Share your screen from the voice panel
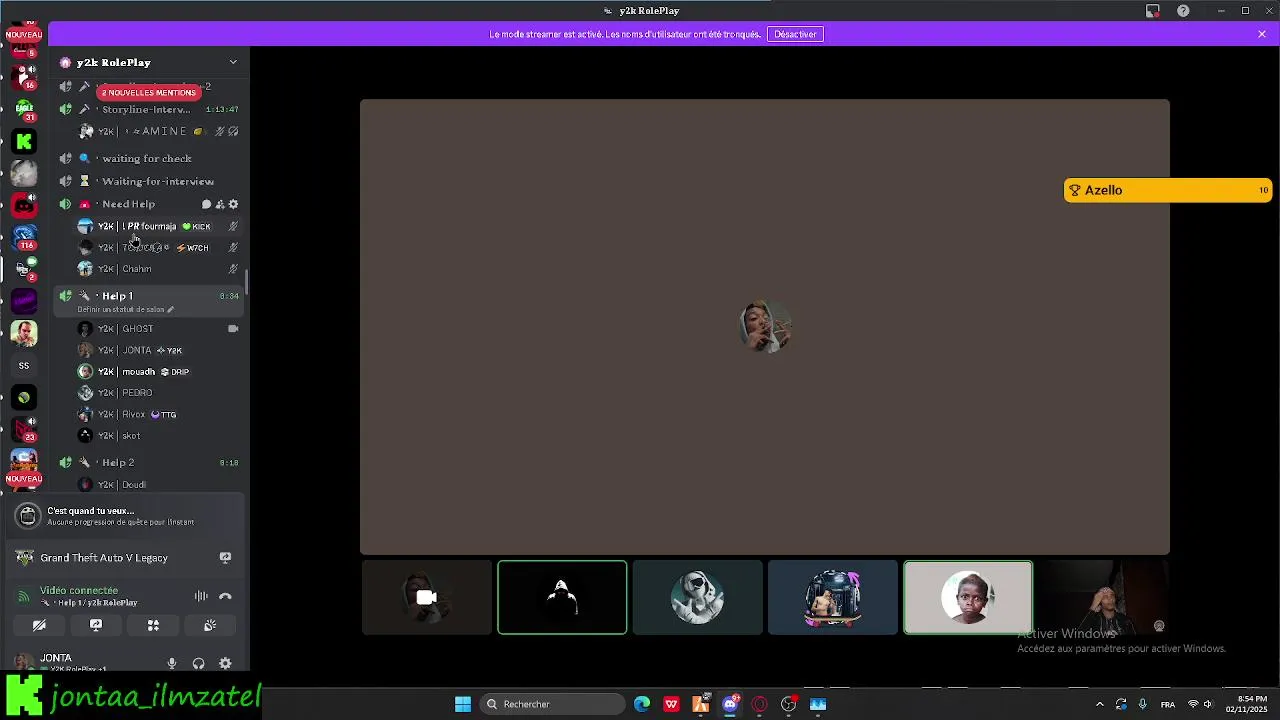Image resolution: width=1280 pixels, height=720 pixels. coord(96,625)
